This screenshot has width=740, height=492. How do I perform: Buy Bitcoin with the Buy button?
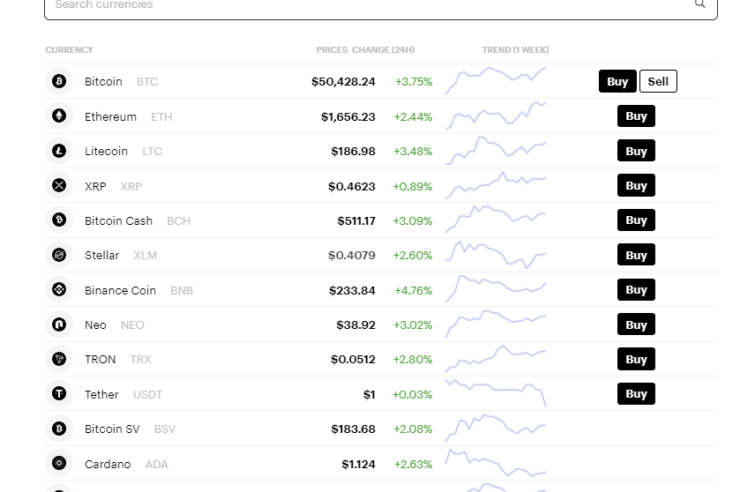coord(617,81)
